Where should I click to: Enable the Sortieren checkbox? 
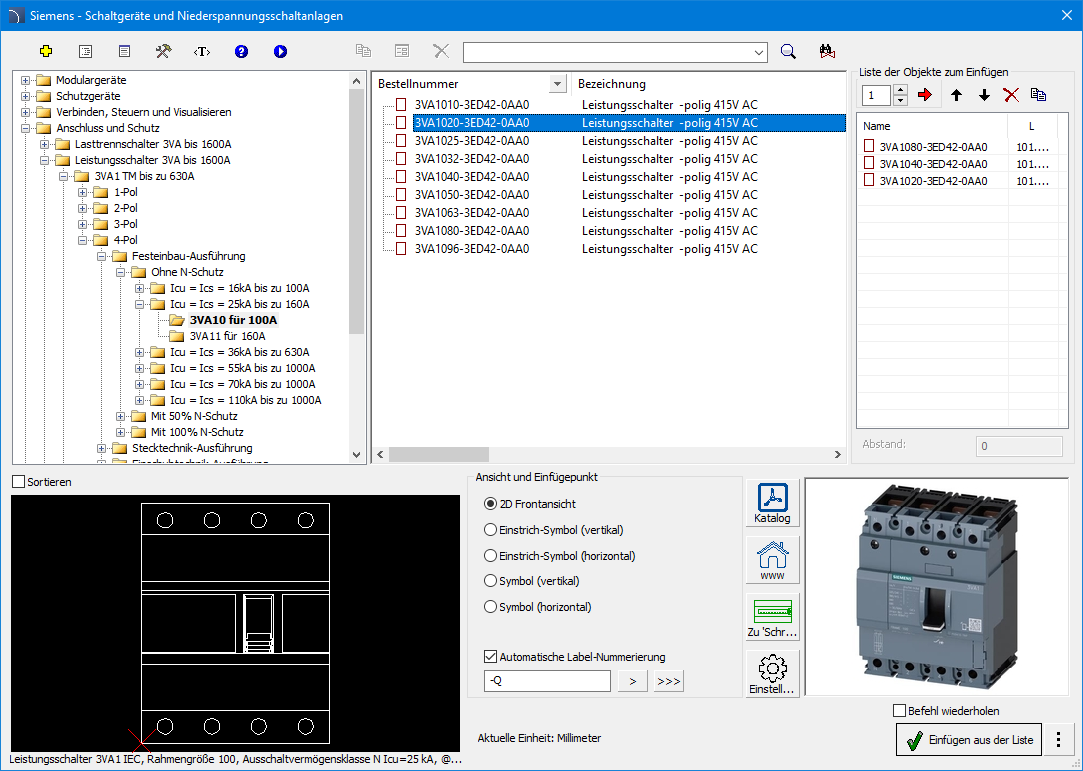click(19, 482)
